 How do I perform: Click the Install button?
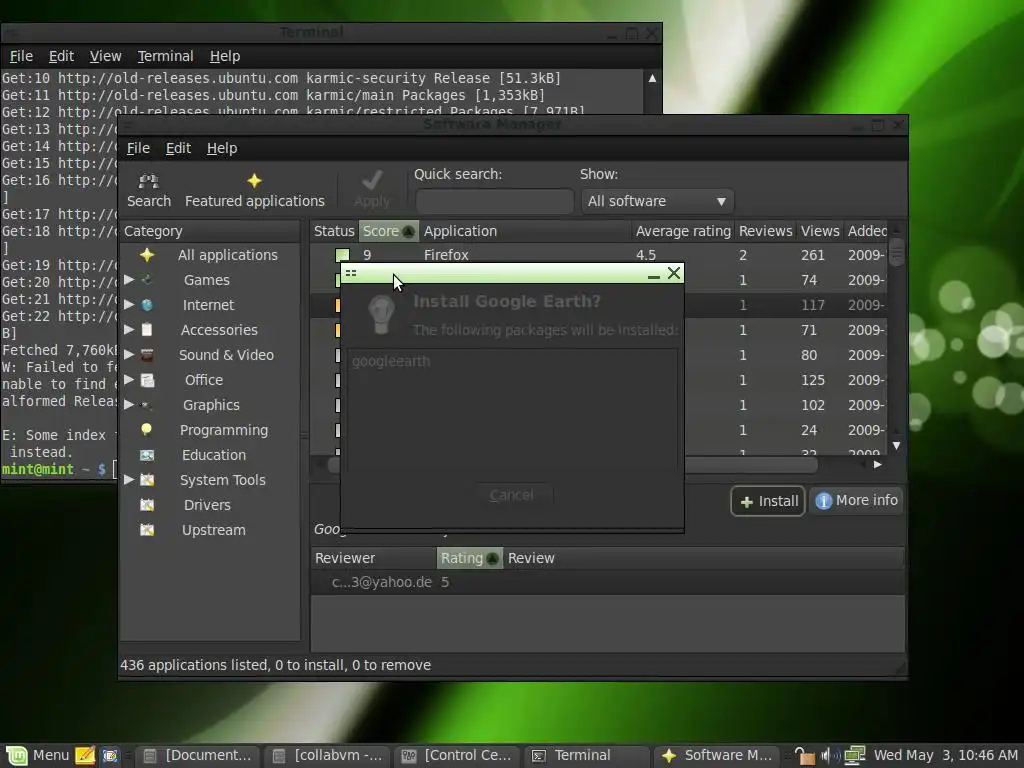point(768,501)
